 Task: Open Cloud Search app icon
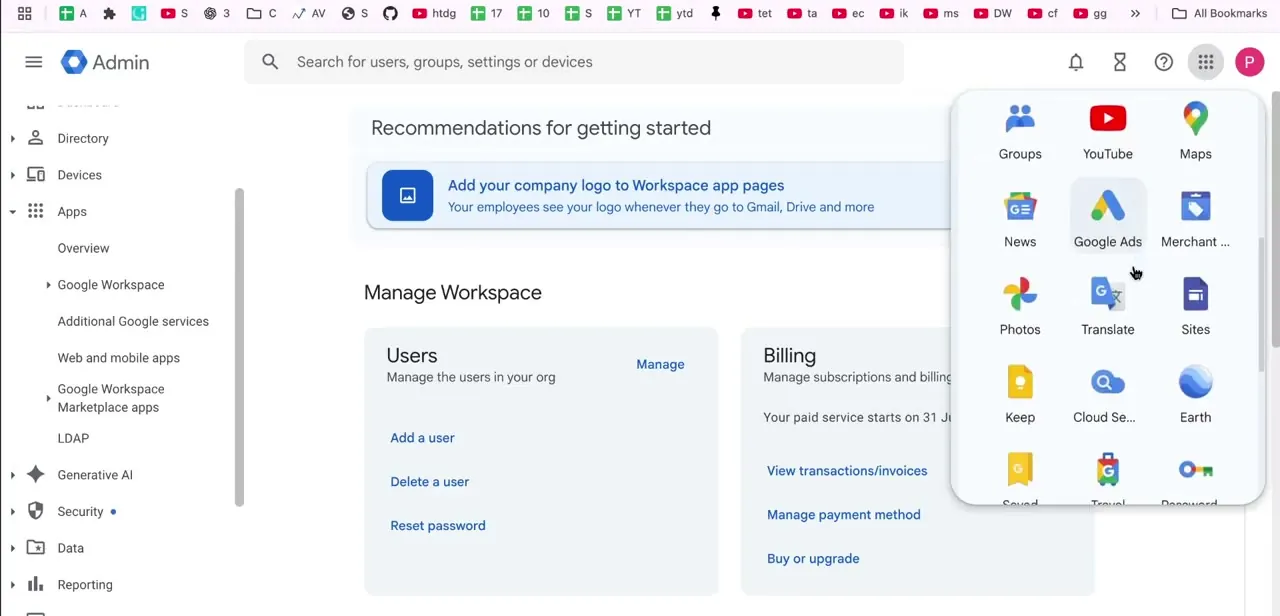[1107, 396]
